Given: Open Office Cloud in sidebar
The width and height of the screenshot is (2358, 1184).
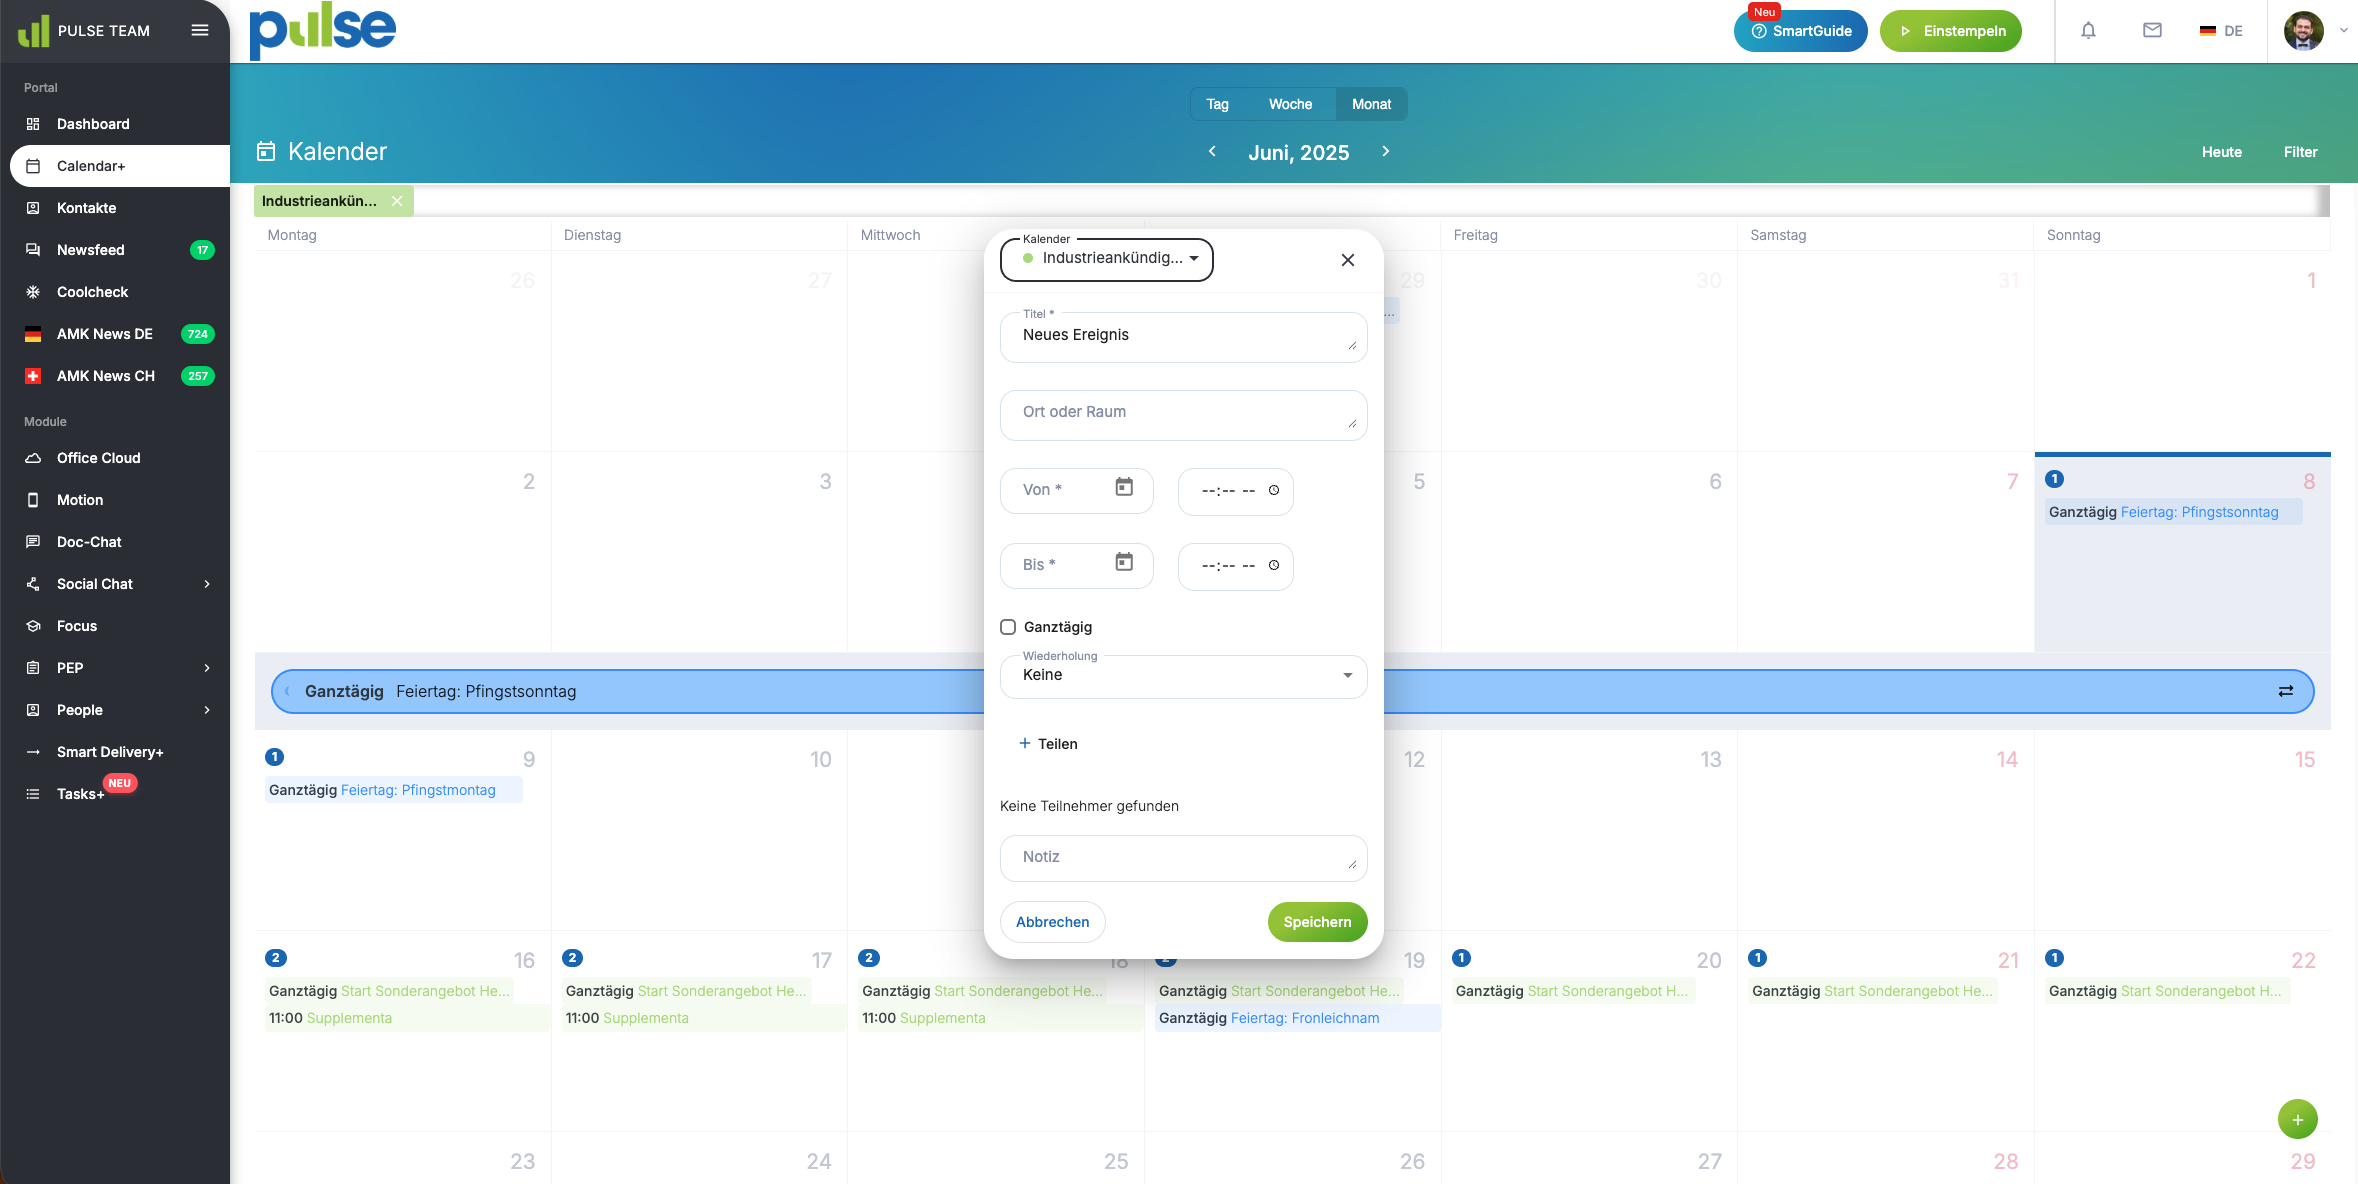Looking at the screenshot, I should coord(98,458).
